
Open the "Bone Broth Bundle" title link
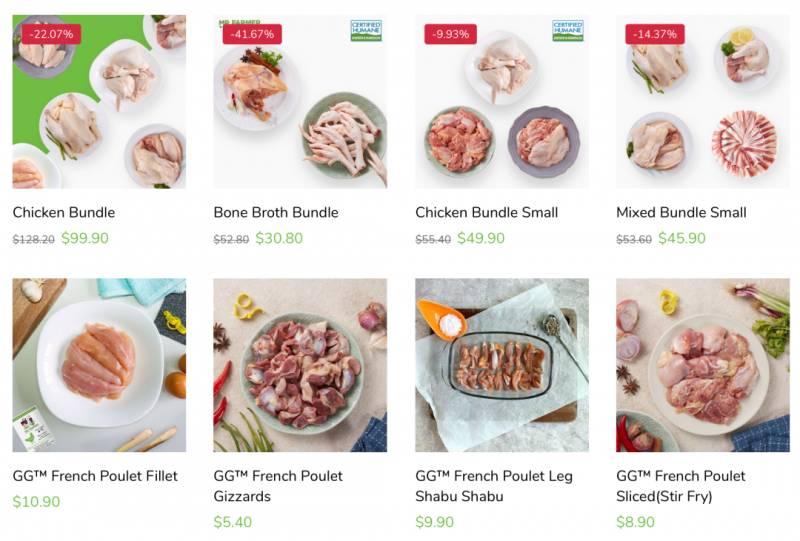pyautogui.click(x=276, y=212)
